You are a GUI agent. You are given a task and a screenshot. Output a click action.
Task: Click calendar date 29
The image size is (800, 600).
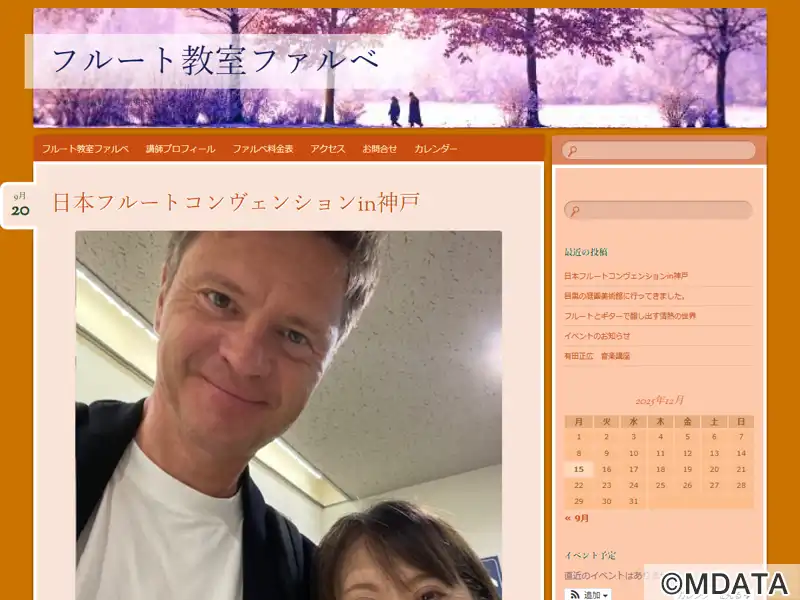click(x=579, y=502)
